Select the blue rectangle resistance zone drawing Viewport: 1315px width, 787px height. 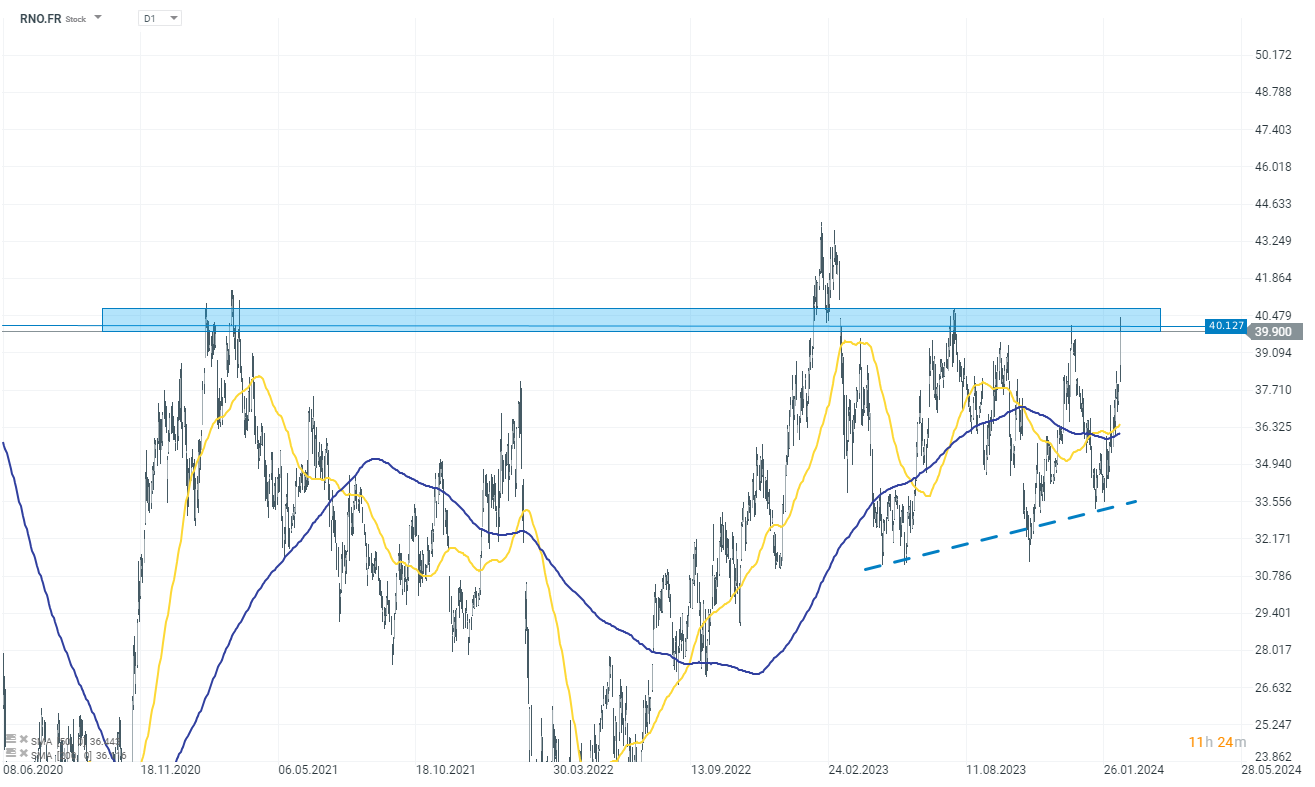coord(631,319)
